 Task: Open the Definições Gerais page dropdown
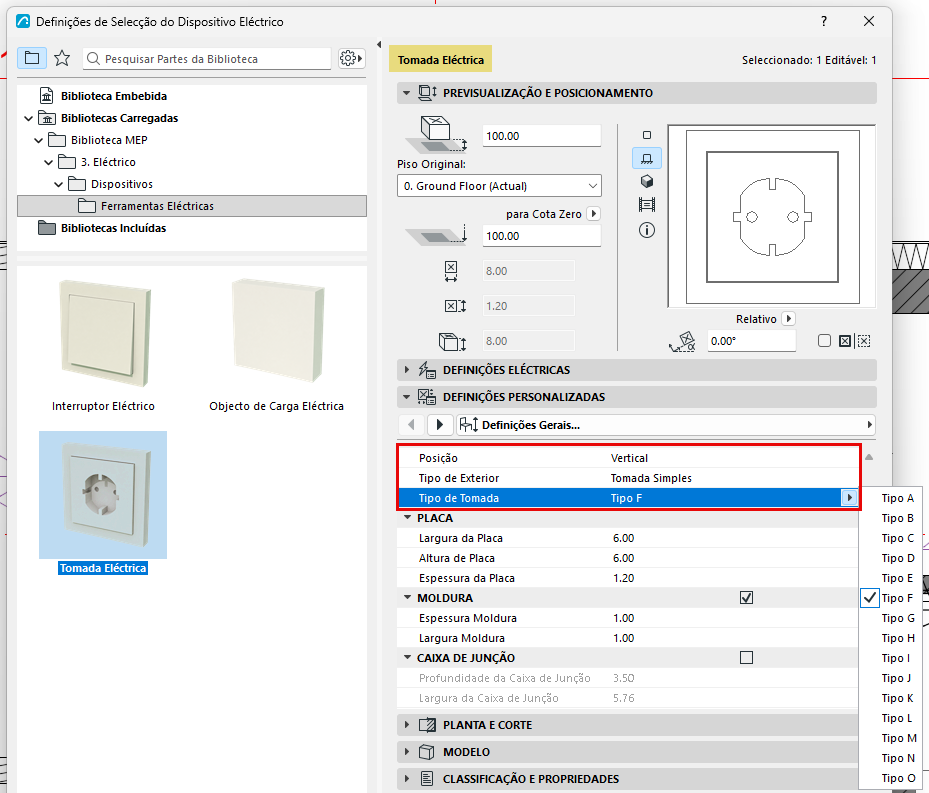665,424
